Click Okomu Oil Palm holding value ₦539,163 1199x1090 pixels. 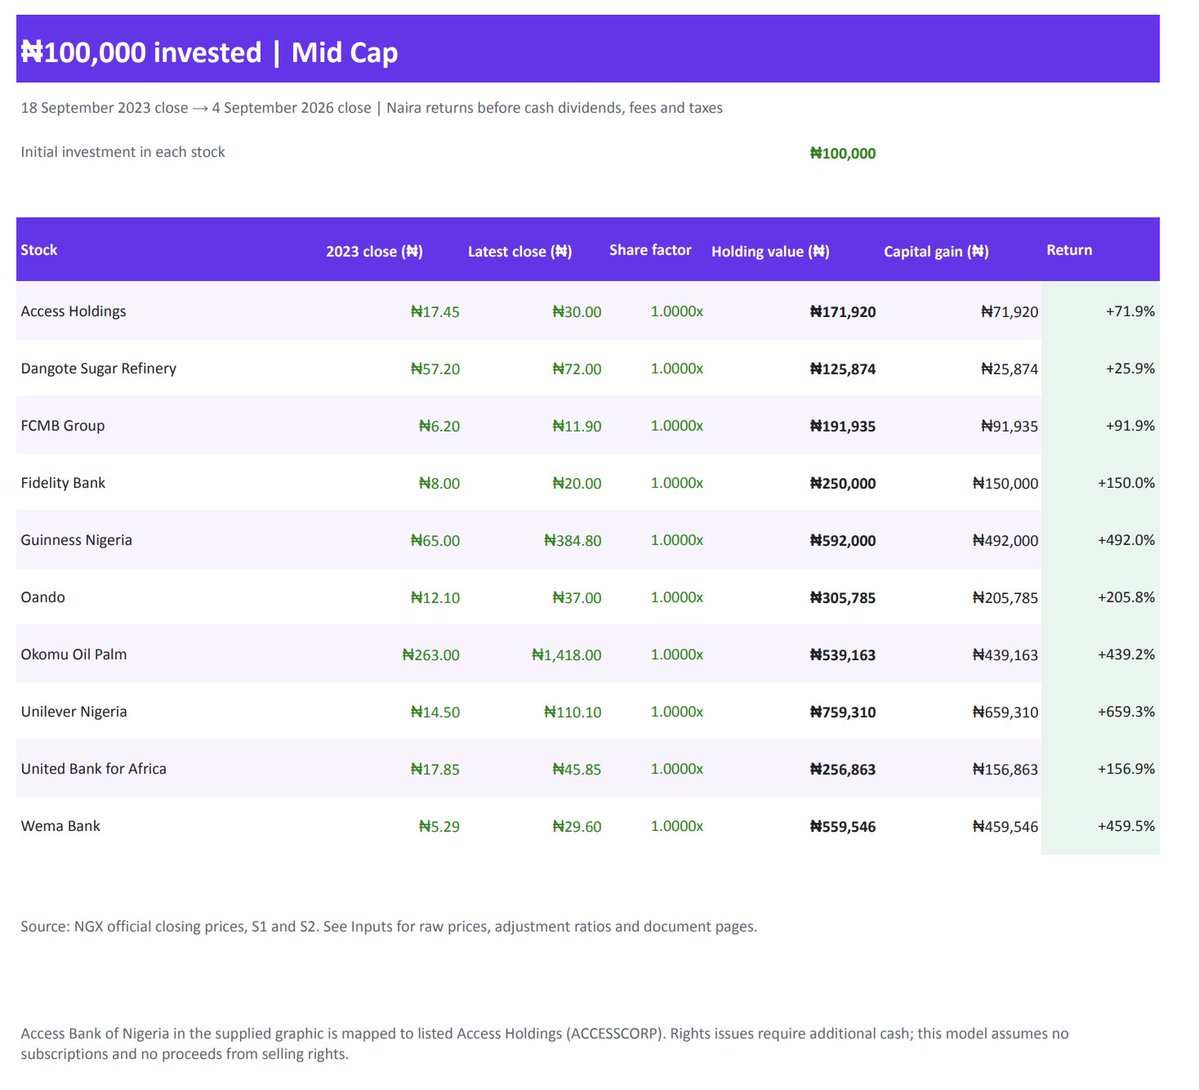point(843,655)
